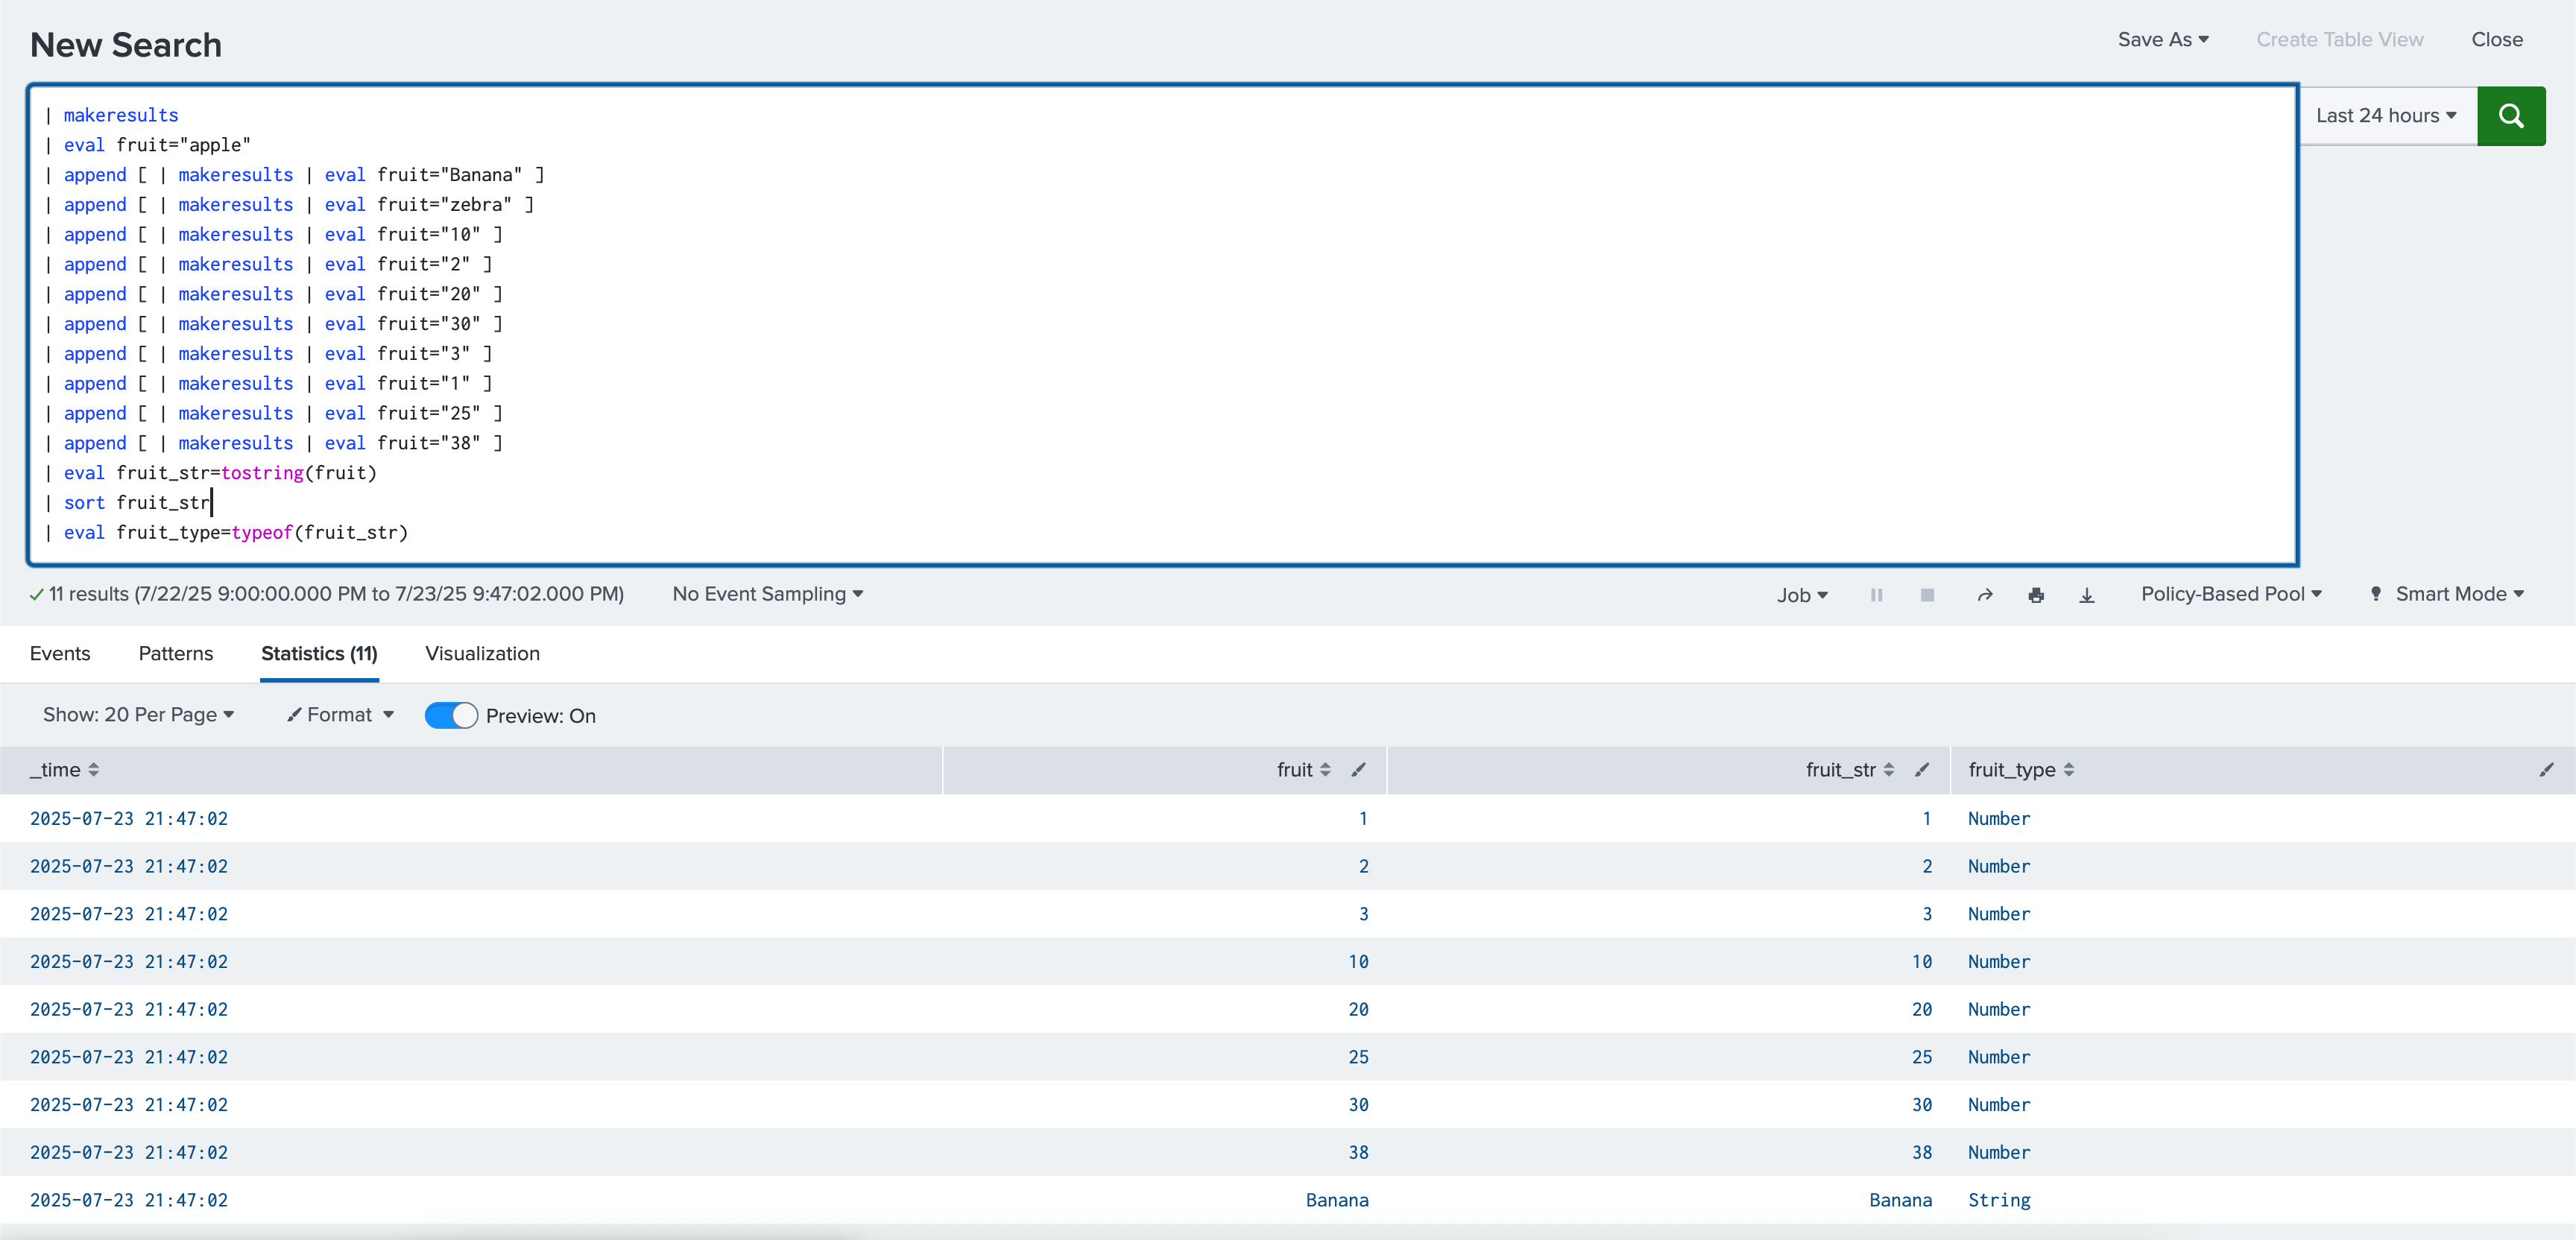Edit fruit_str column pencil icon
The width and height of the screenshot is (2576, 1240).
[x=1922, y=769]
